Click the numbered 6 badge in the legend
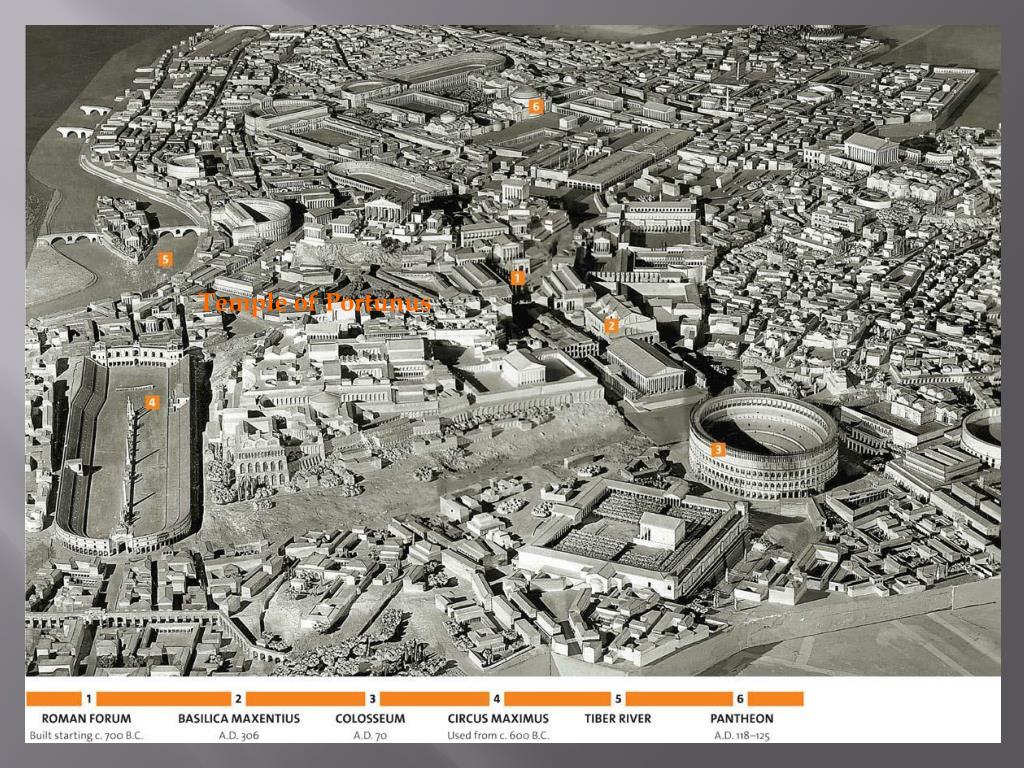The height and width of the screenshot is (768, 1024). coord(740,699)
